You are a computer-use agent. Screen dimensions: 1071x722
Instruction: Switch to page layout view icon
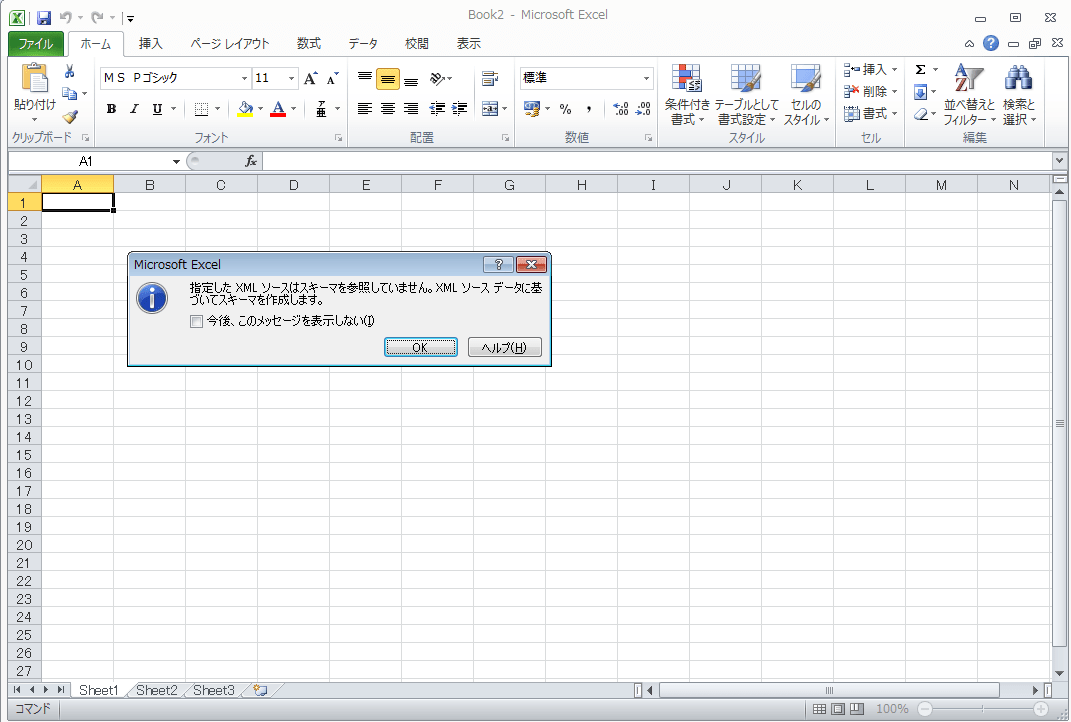point(838,709)
